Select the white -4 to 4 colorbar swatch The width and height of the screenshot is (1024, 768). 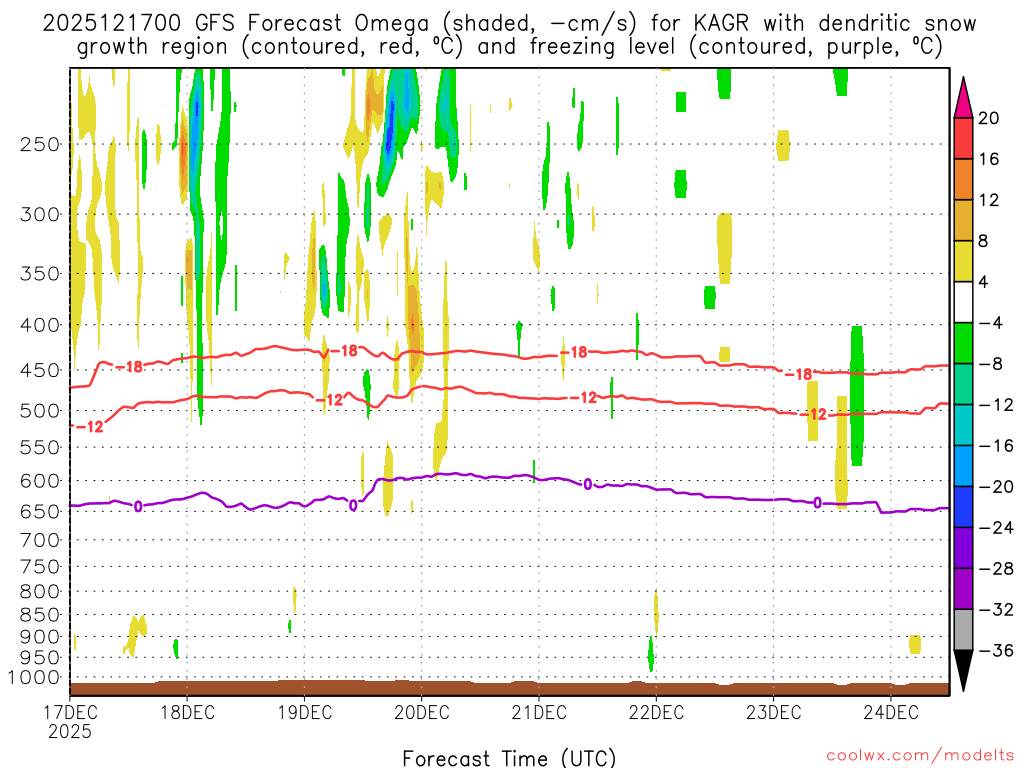coord(964,302)
